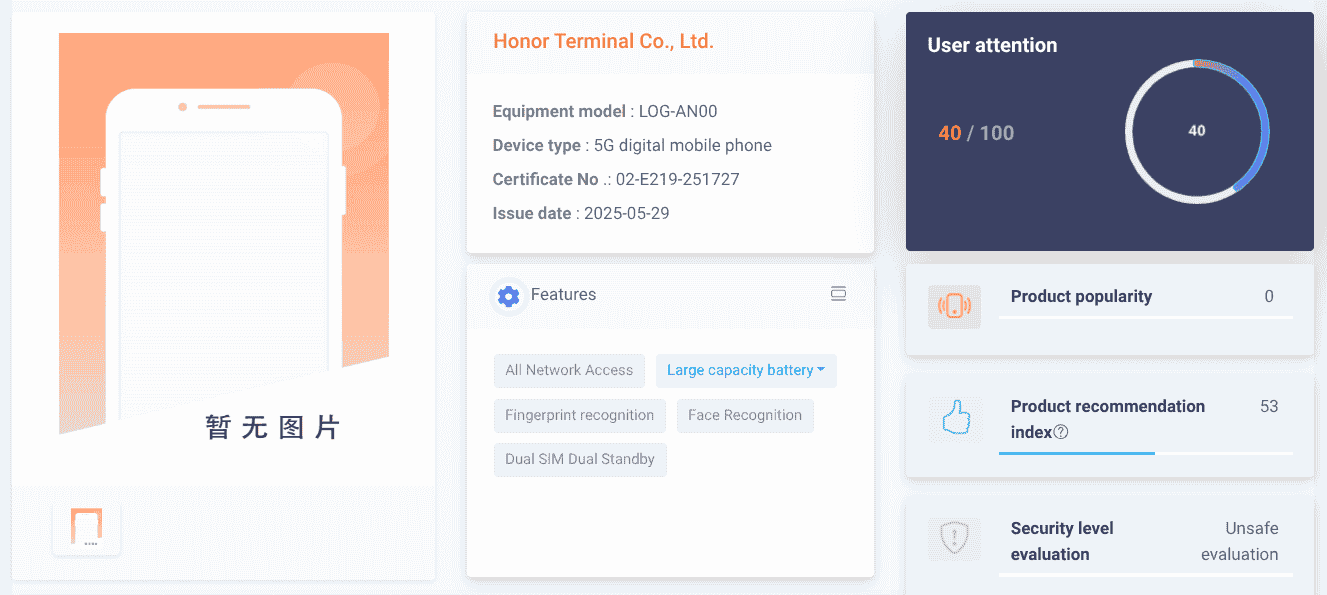Image resolution: width=1327 pixels, height=595 pixels.
Task: Click the Product popularity label
Action: (1081, 297)
